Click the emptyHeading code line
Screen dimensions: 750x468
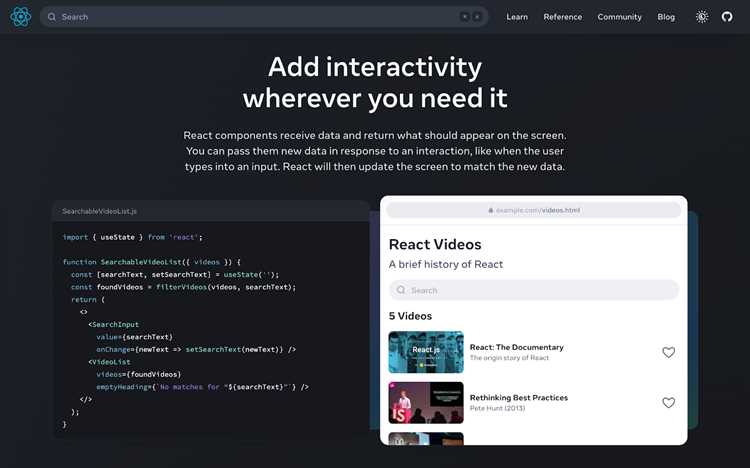(x=202, y=387)
